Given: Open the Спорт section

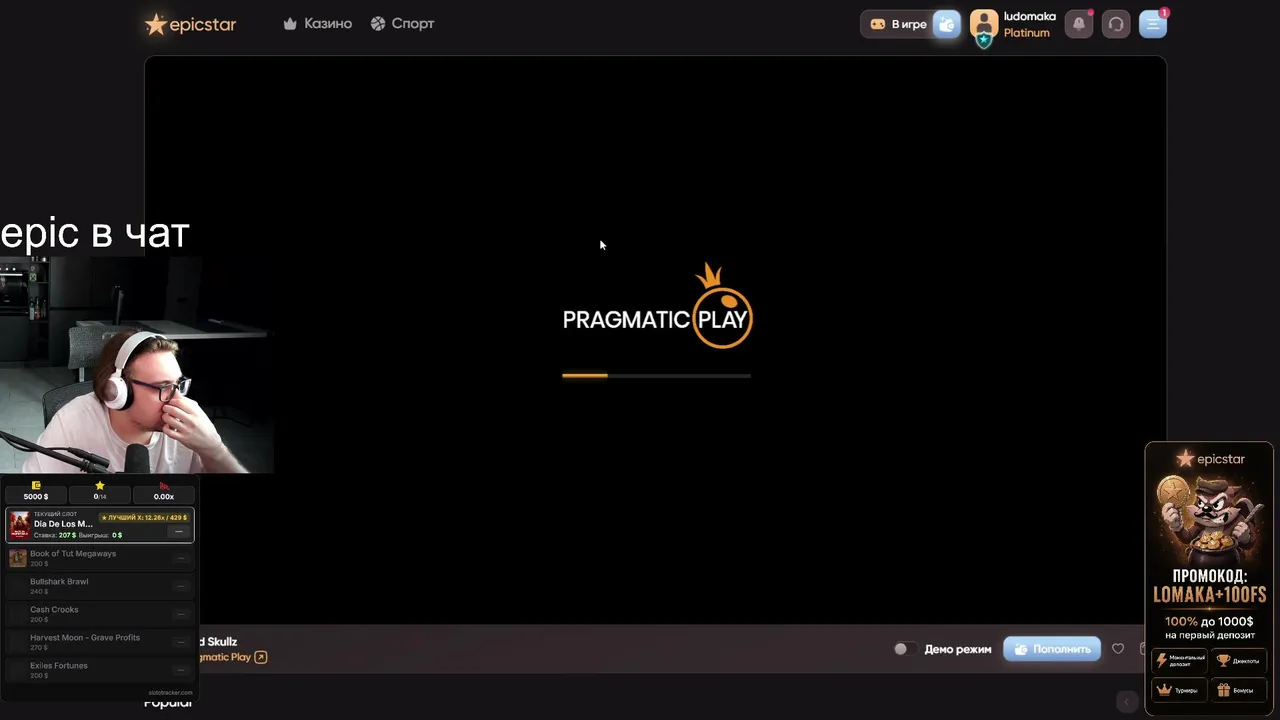Looking at the screenshot, I should [402, 23].
